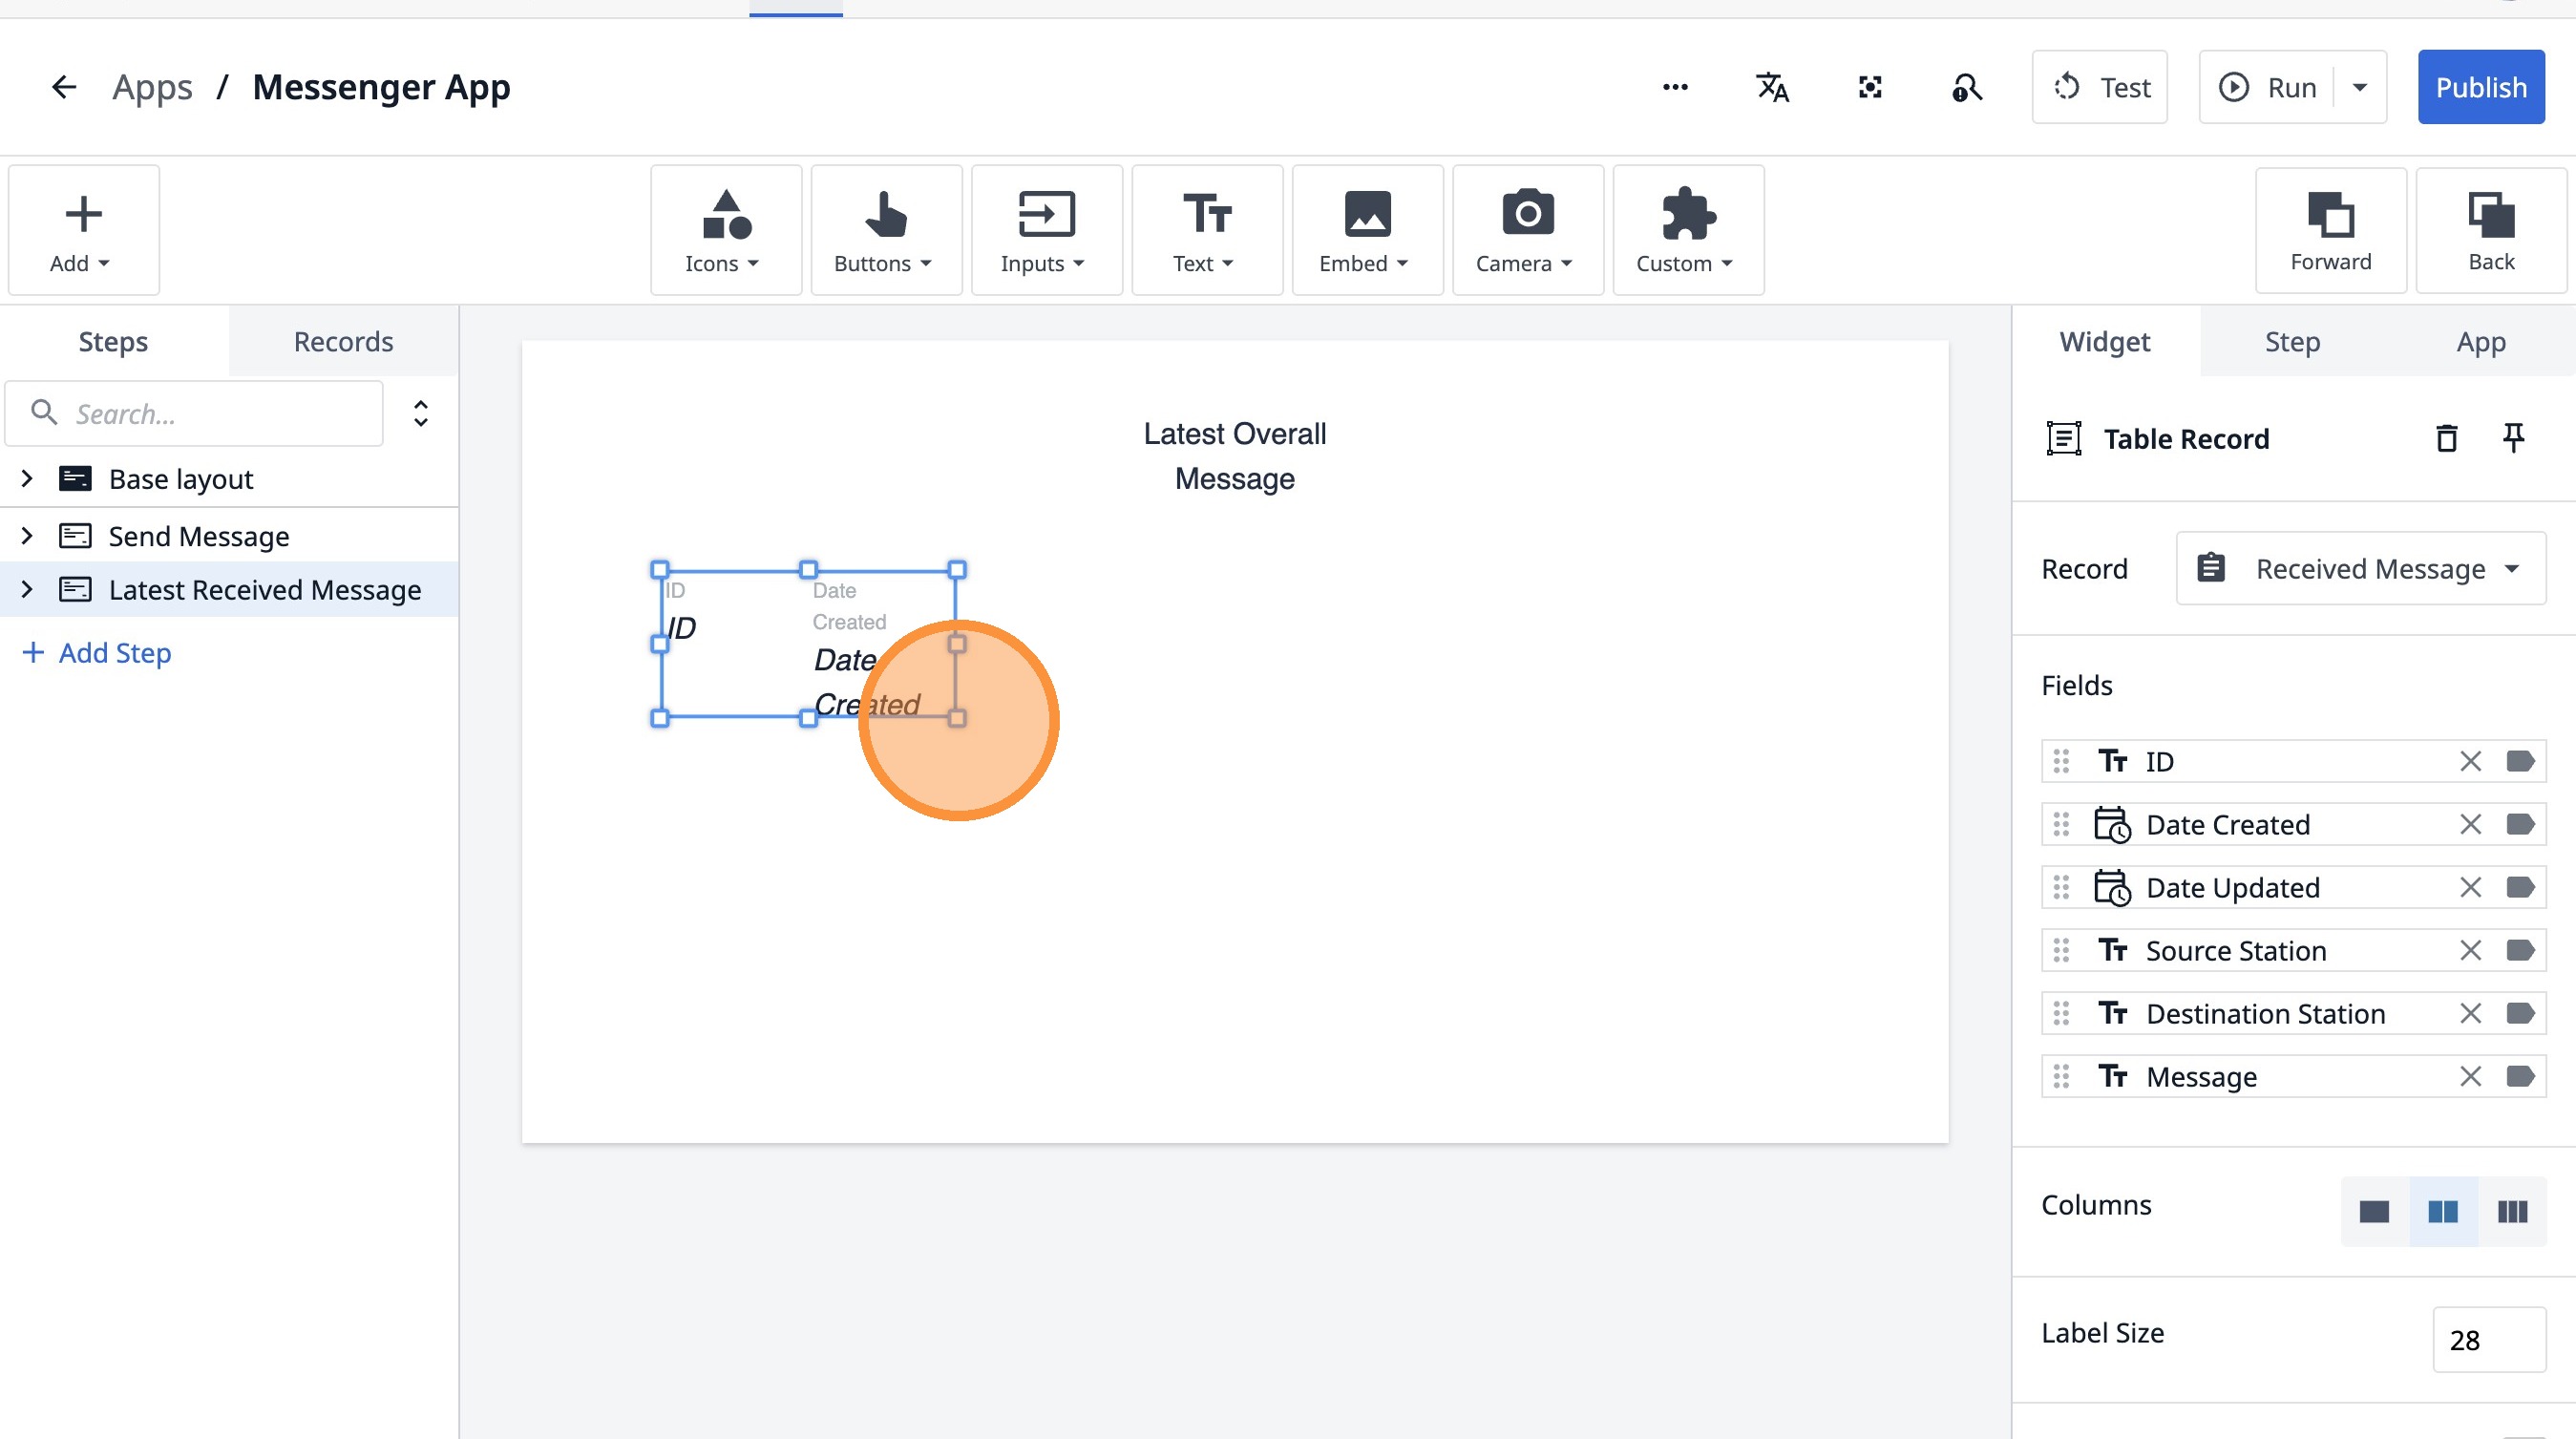Click the fit-to-screen focus icon
2576x1439 pixels.
1869,87
